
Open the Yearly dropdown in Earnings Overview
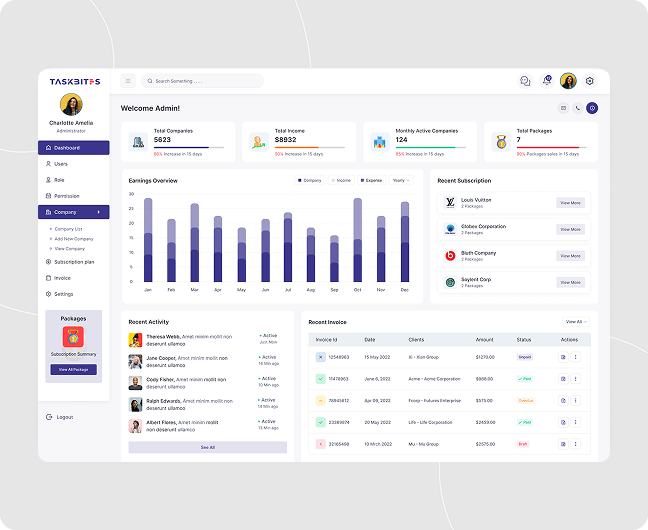[401, 181]
